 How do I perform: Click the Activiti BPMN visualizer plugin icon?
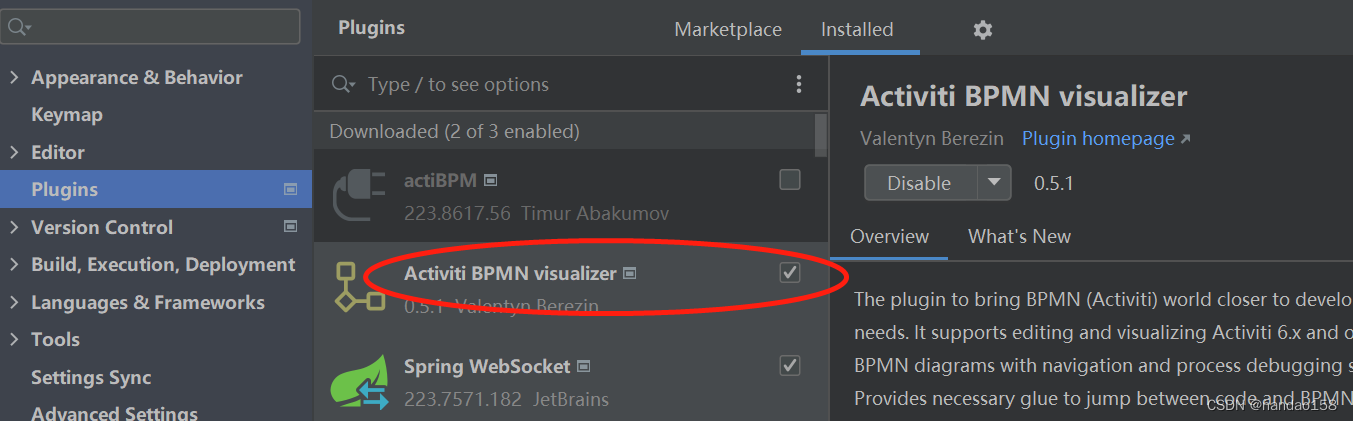pyautogui.click(x=359, y=287)
